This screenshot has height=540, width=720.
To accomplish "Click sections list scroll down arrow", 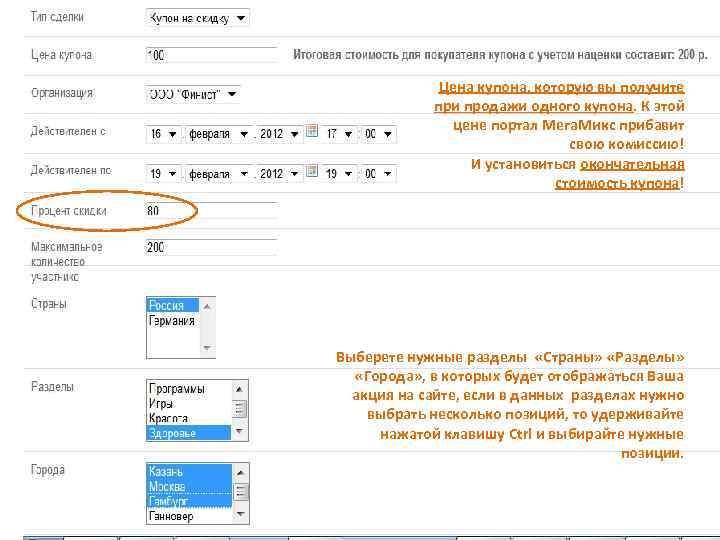I will (239, 431).
